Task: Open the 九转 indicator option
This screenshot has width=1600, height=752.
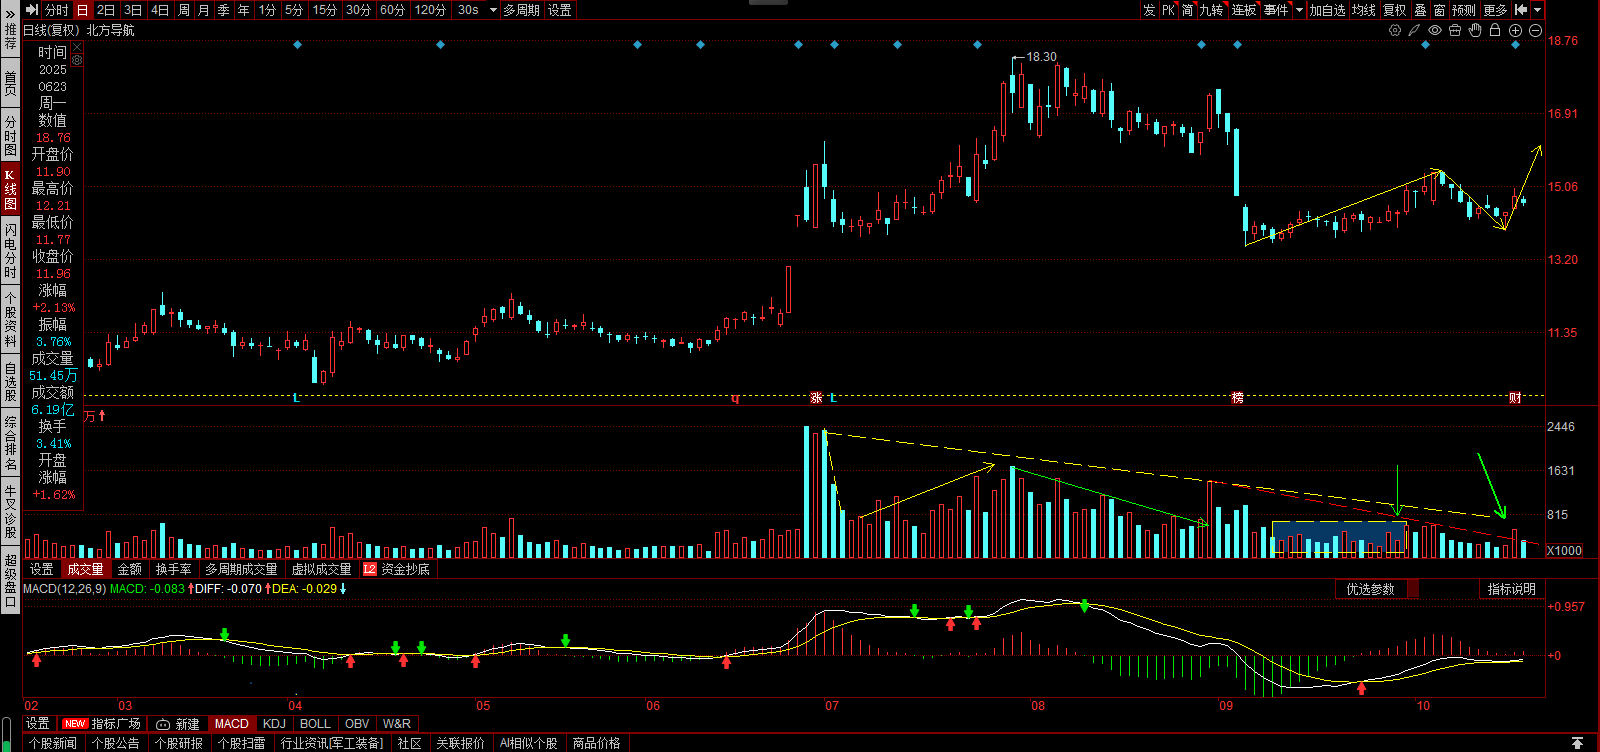Action: (1212, 10)
